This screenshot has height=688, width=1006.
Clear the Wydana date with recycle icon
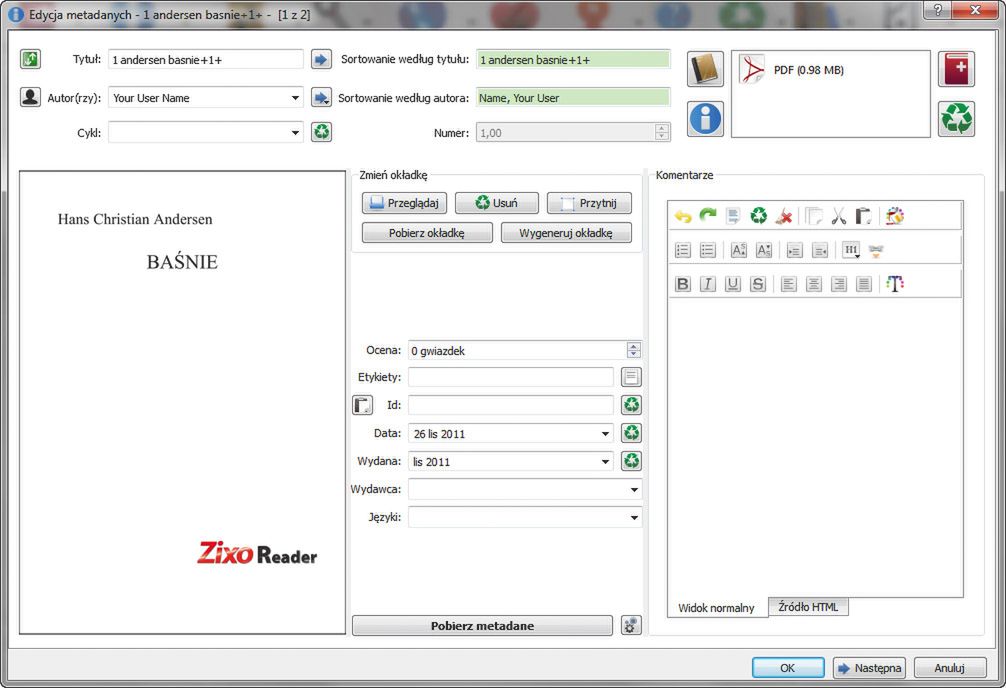[x=631, y=461]
